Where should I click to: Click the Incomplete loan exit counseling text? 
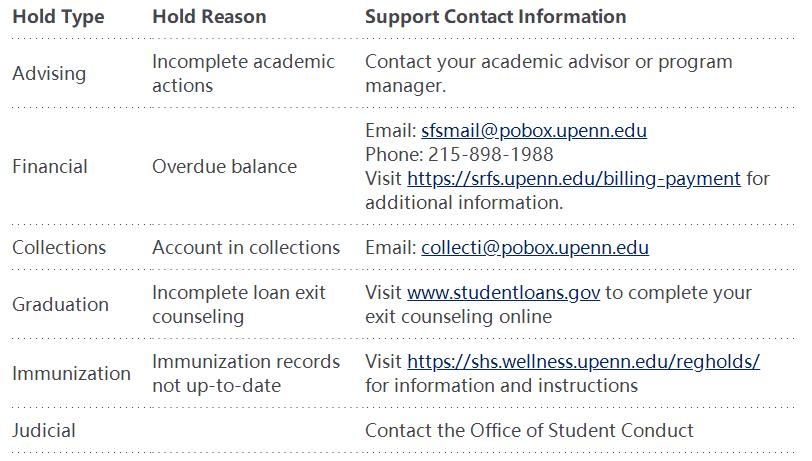(x=239, y=305)
